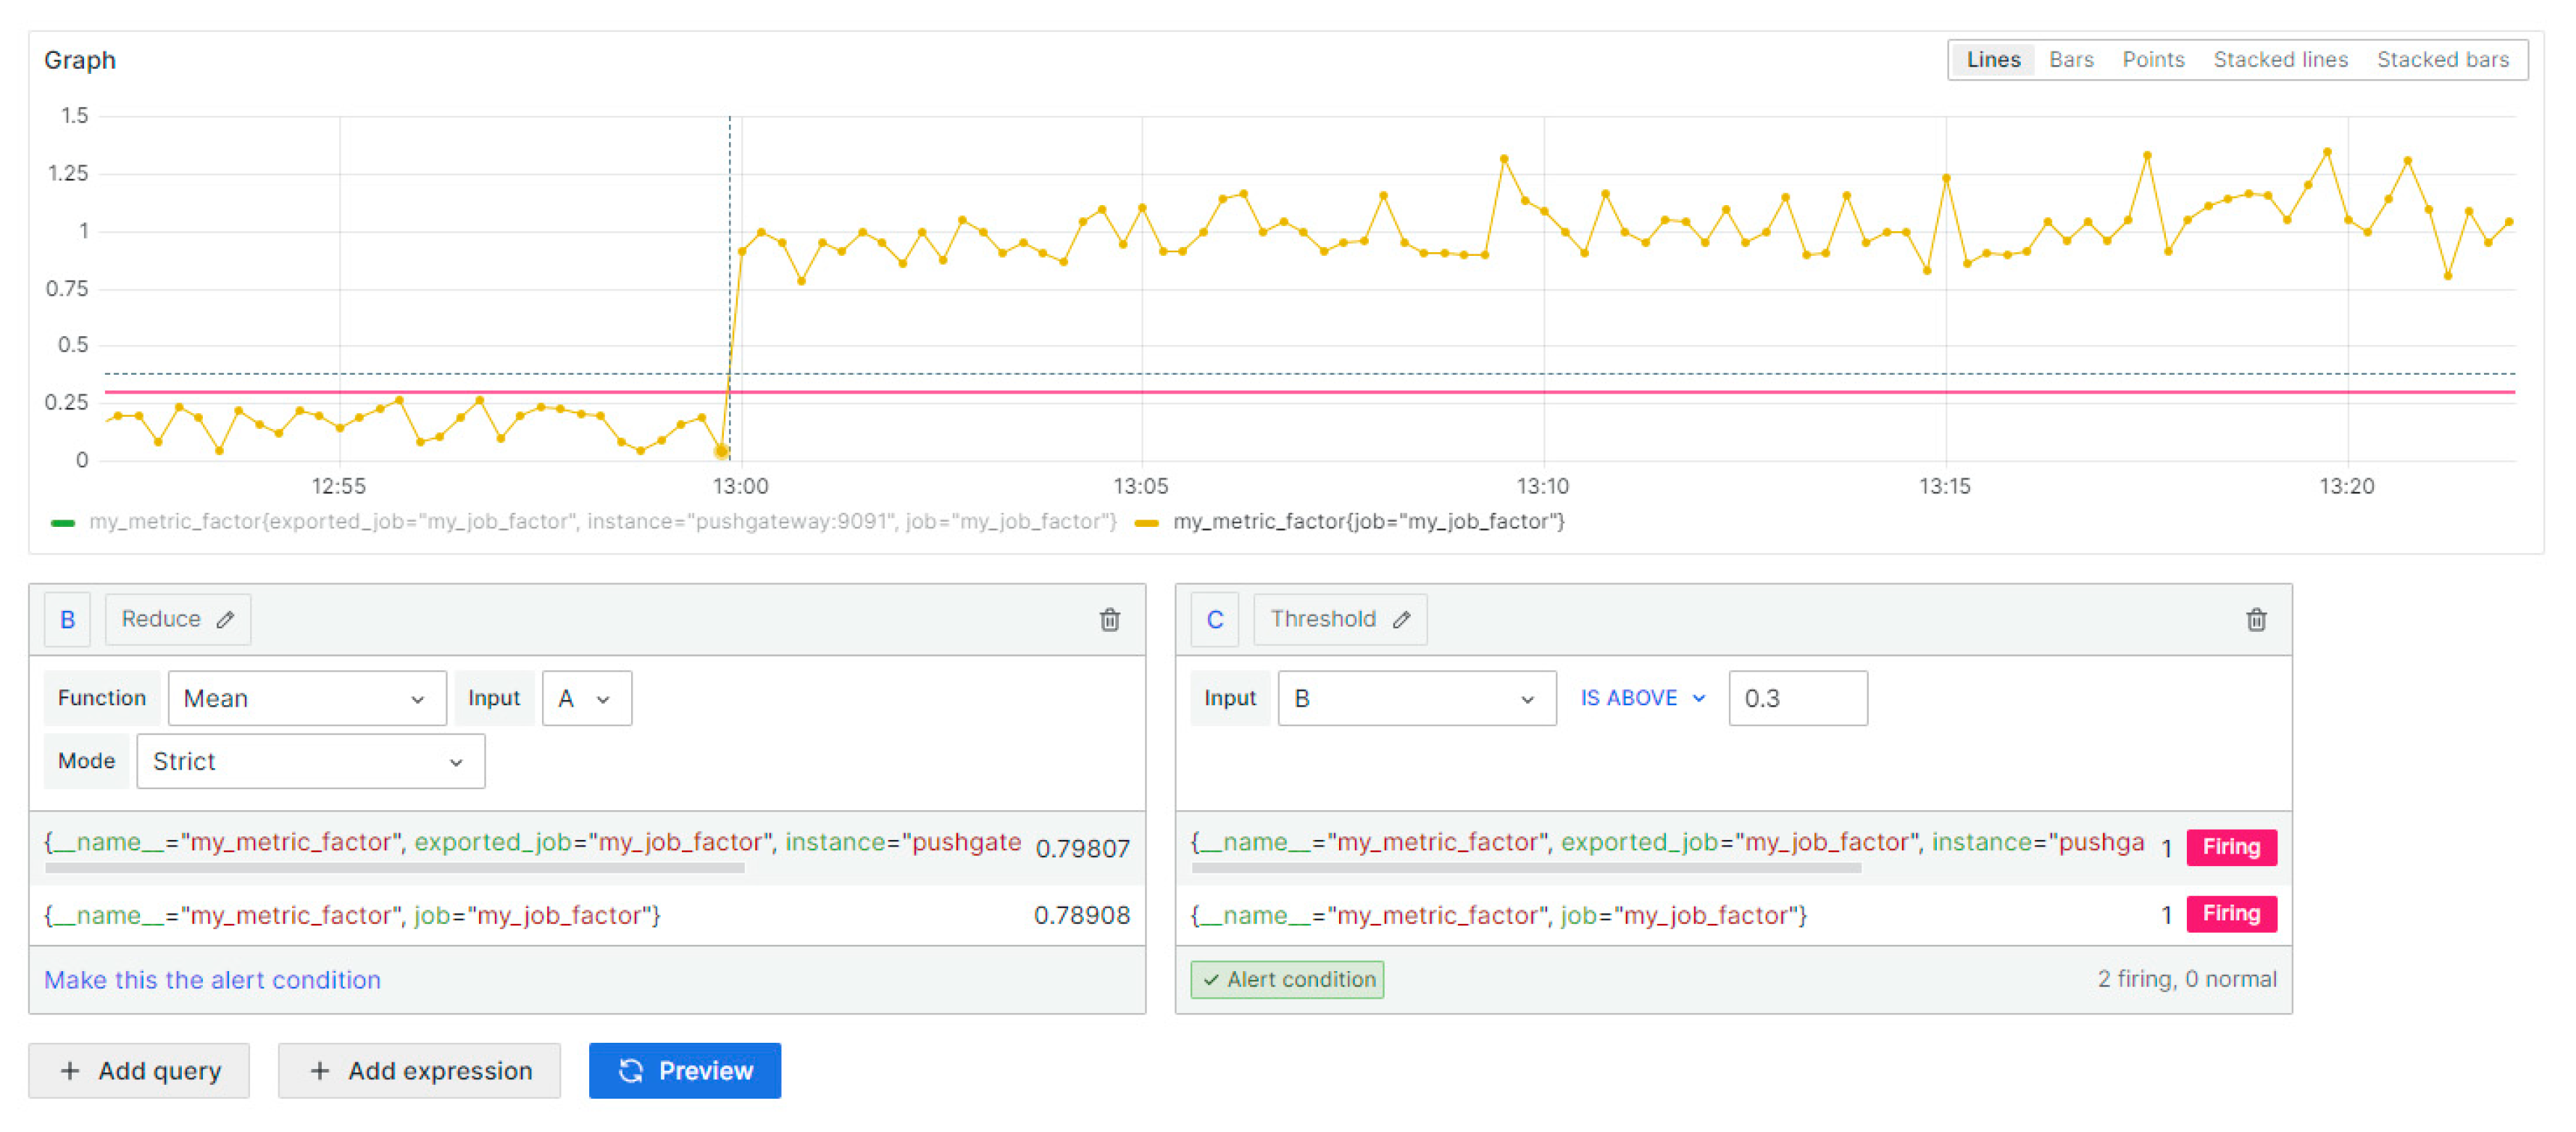Delete the Reduce expression B
The height and width of the screenshot is (1132, 2576).
tap(1109, 620)
